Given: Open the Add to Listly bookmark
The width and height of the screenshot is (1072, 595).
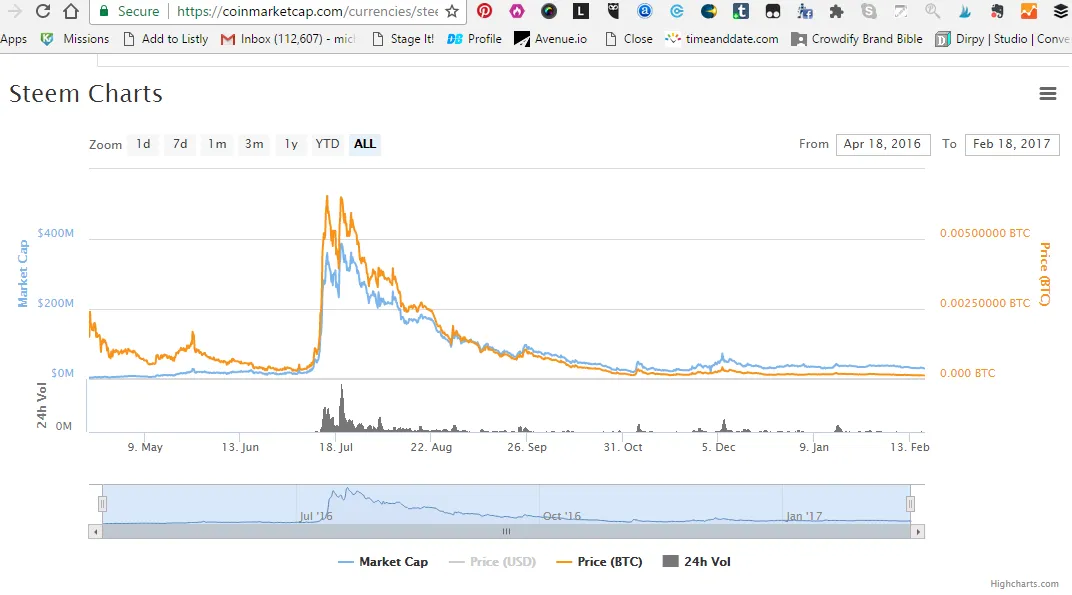Looking at the screenshot, I should [x=165, y=39].
